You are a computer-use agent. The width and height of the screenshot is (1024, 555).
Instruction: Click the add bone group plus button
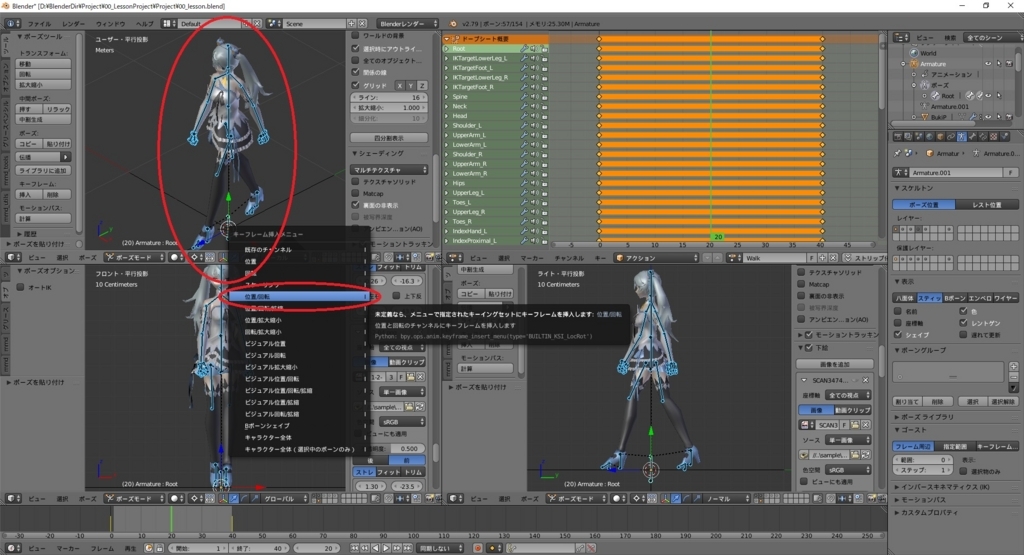[1014, 366]
